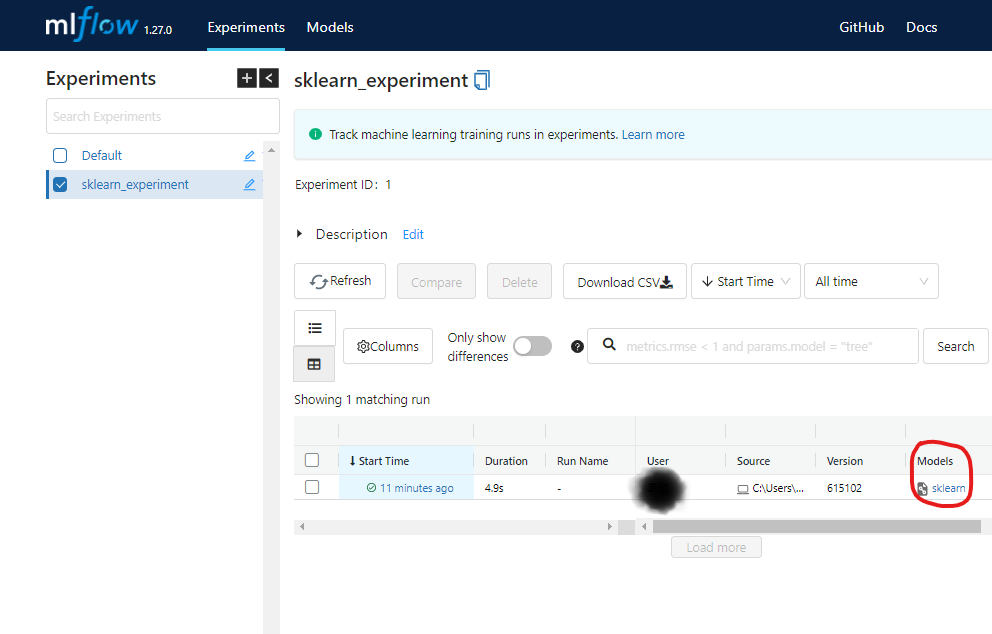Click the 4.9s duration cell
992x634 pixels.
point(494,488)
